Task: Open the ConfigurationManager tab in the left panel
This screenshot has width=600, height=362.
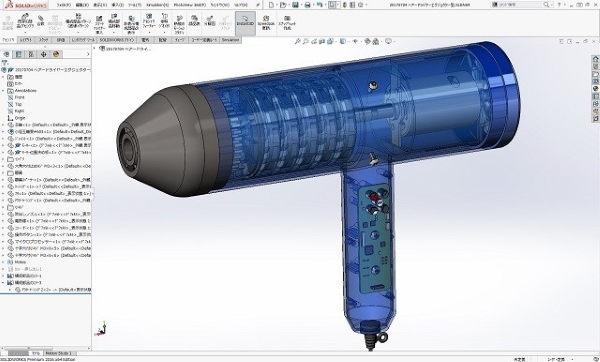Action: click(x=31, y=54)
